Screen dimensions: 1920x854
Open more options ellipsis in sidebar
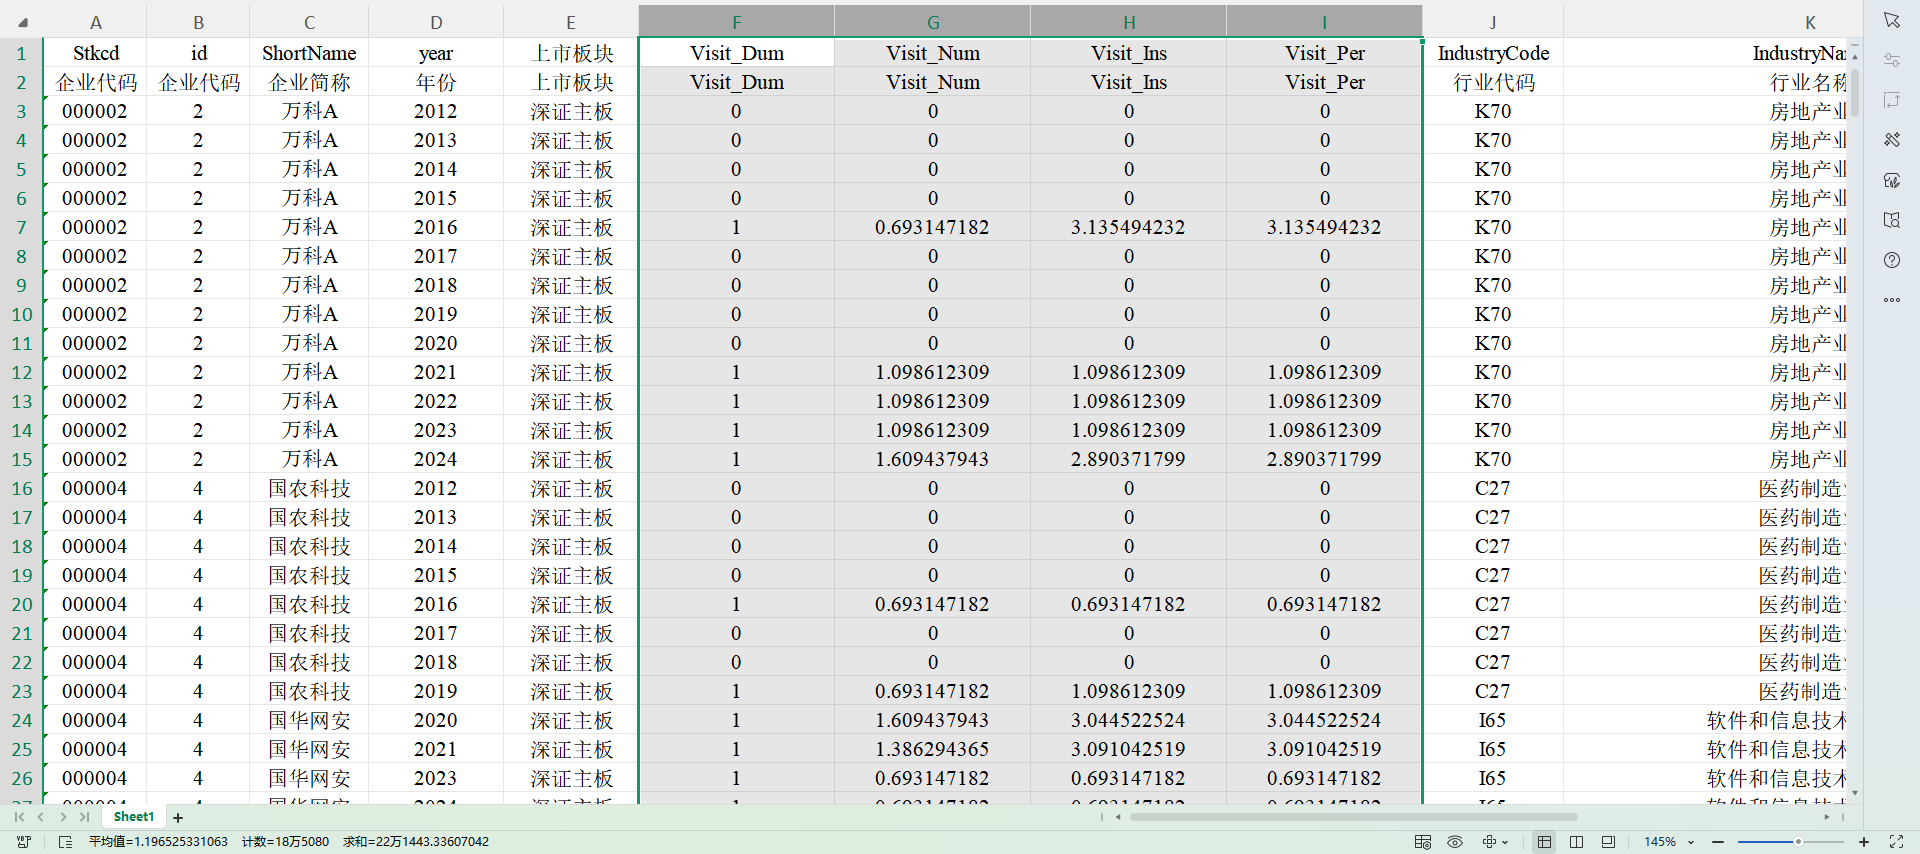[1891, 300]
